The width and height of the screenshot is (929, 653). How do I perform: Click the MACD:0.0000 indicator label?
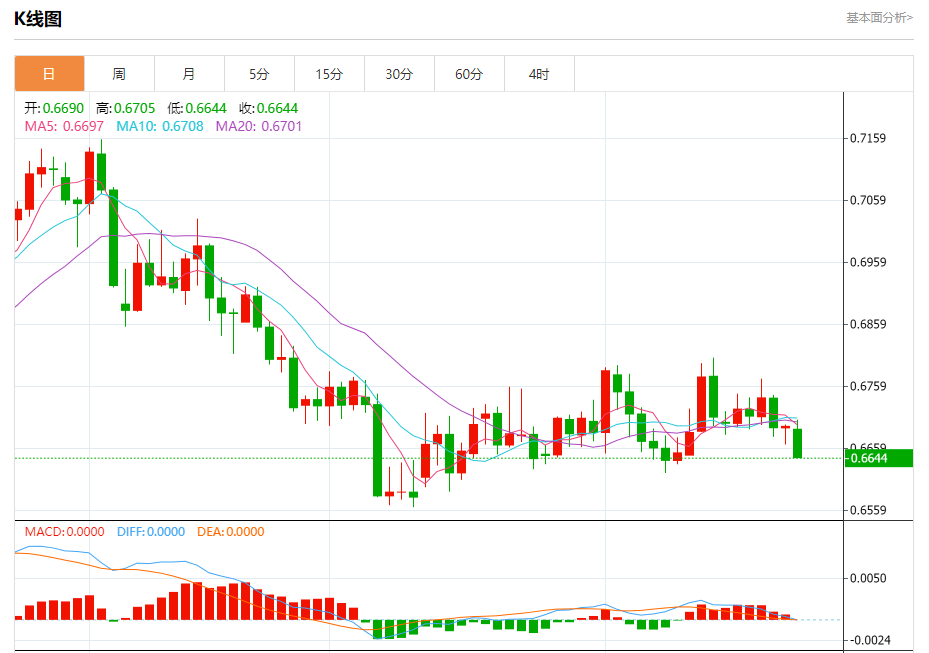[65, 532]
